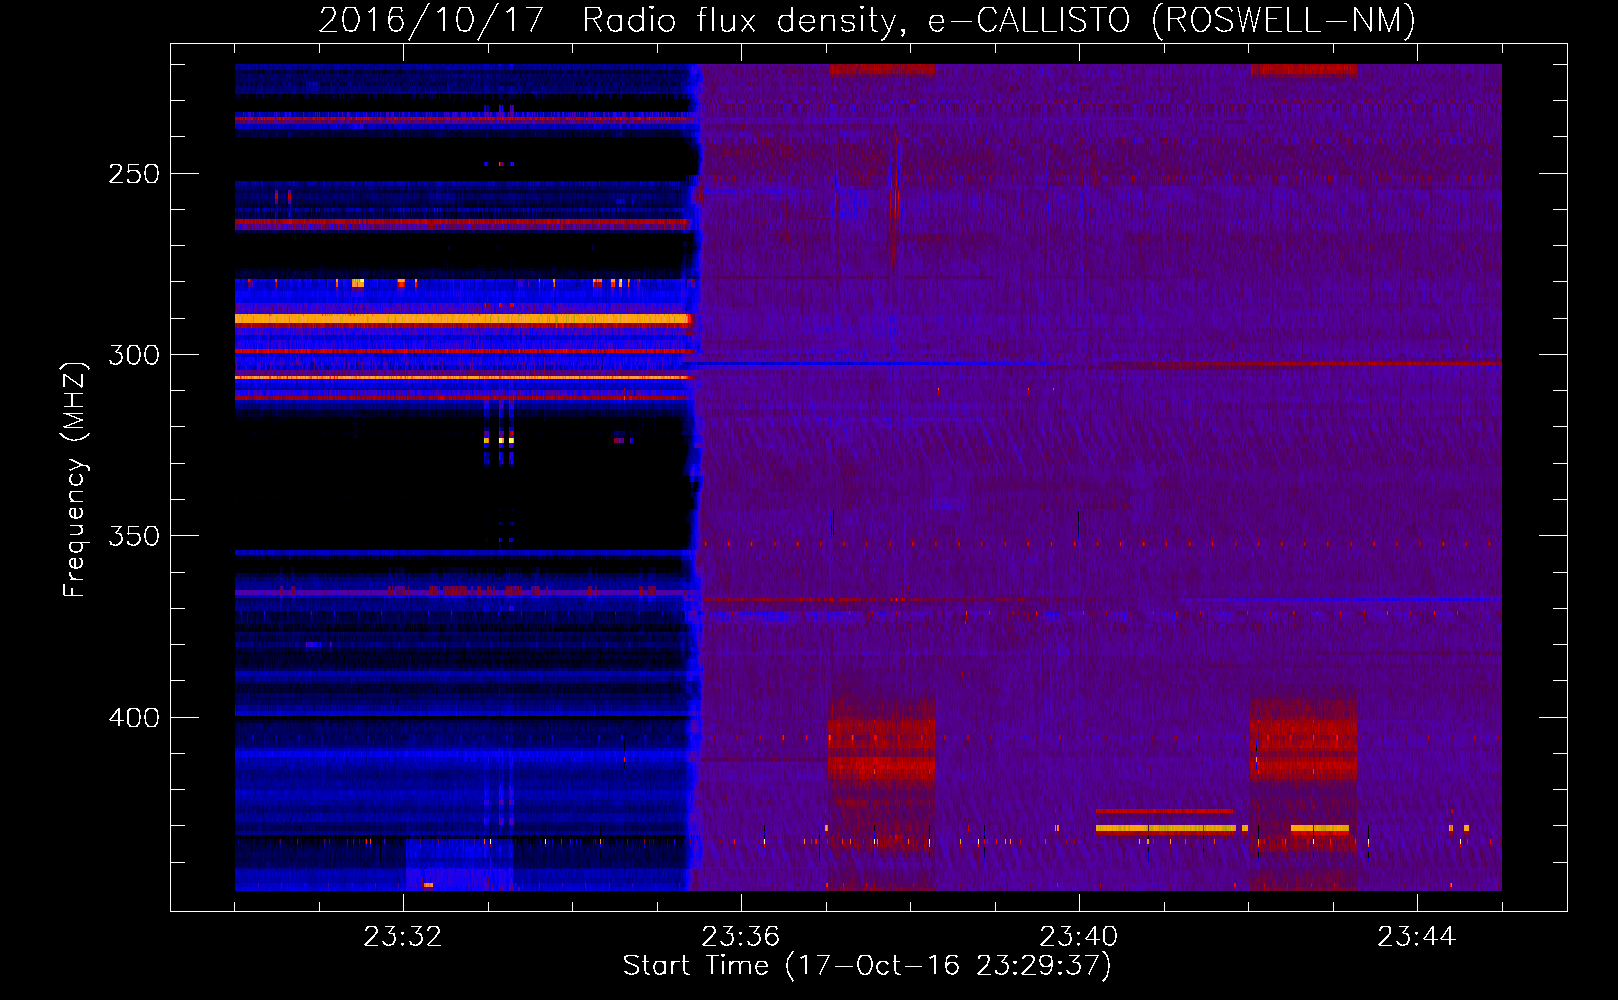Click the 'Start Time (17-Oct-16 23:29:37)' label

coord(867,966)
